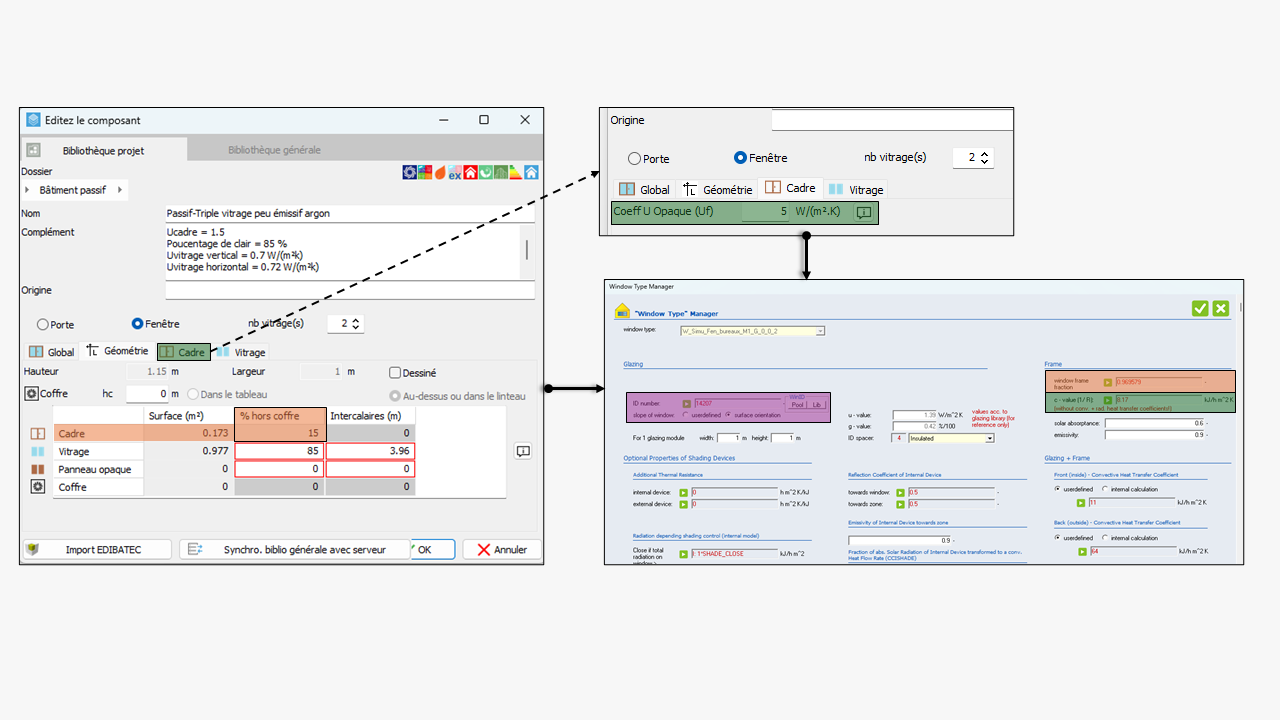Click the Complément text box scrollbar
The width and height of the screenshot is (1280, 720).
tap(527, 250)
